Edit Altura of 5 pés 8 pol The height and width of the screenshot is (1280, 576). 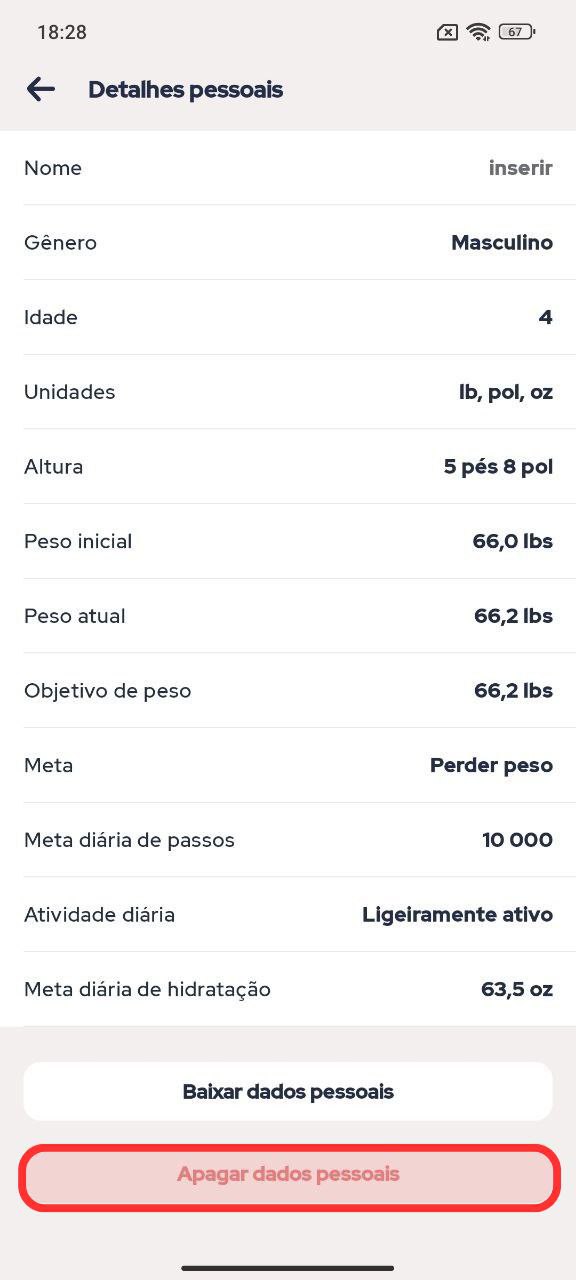point(288,467)
